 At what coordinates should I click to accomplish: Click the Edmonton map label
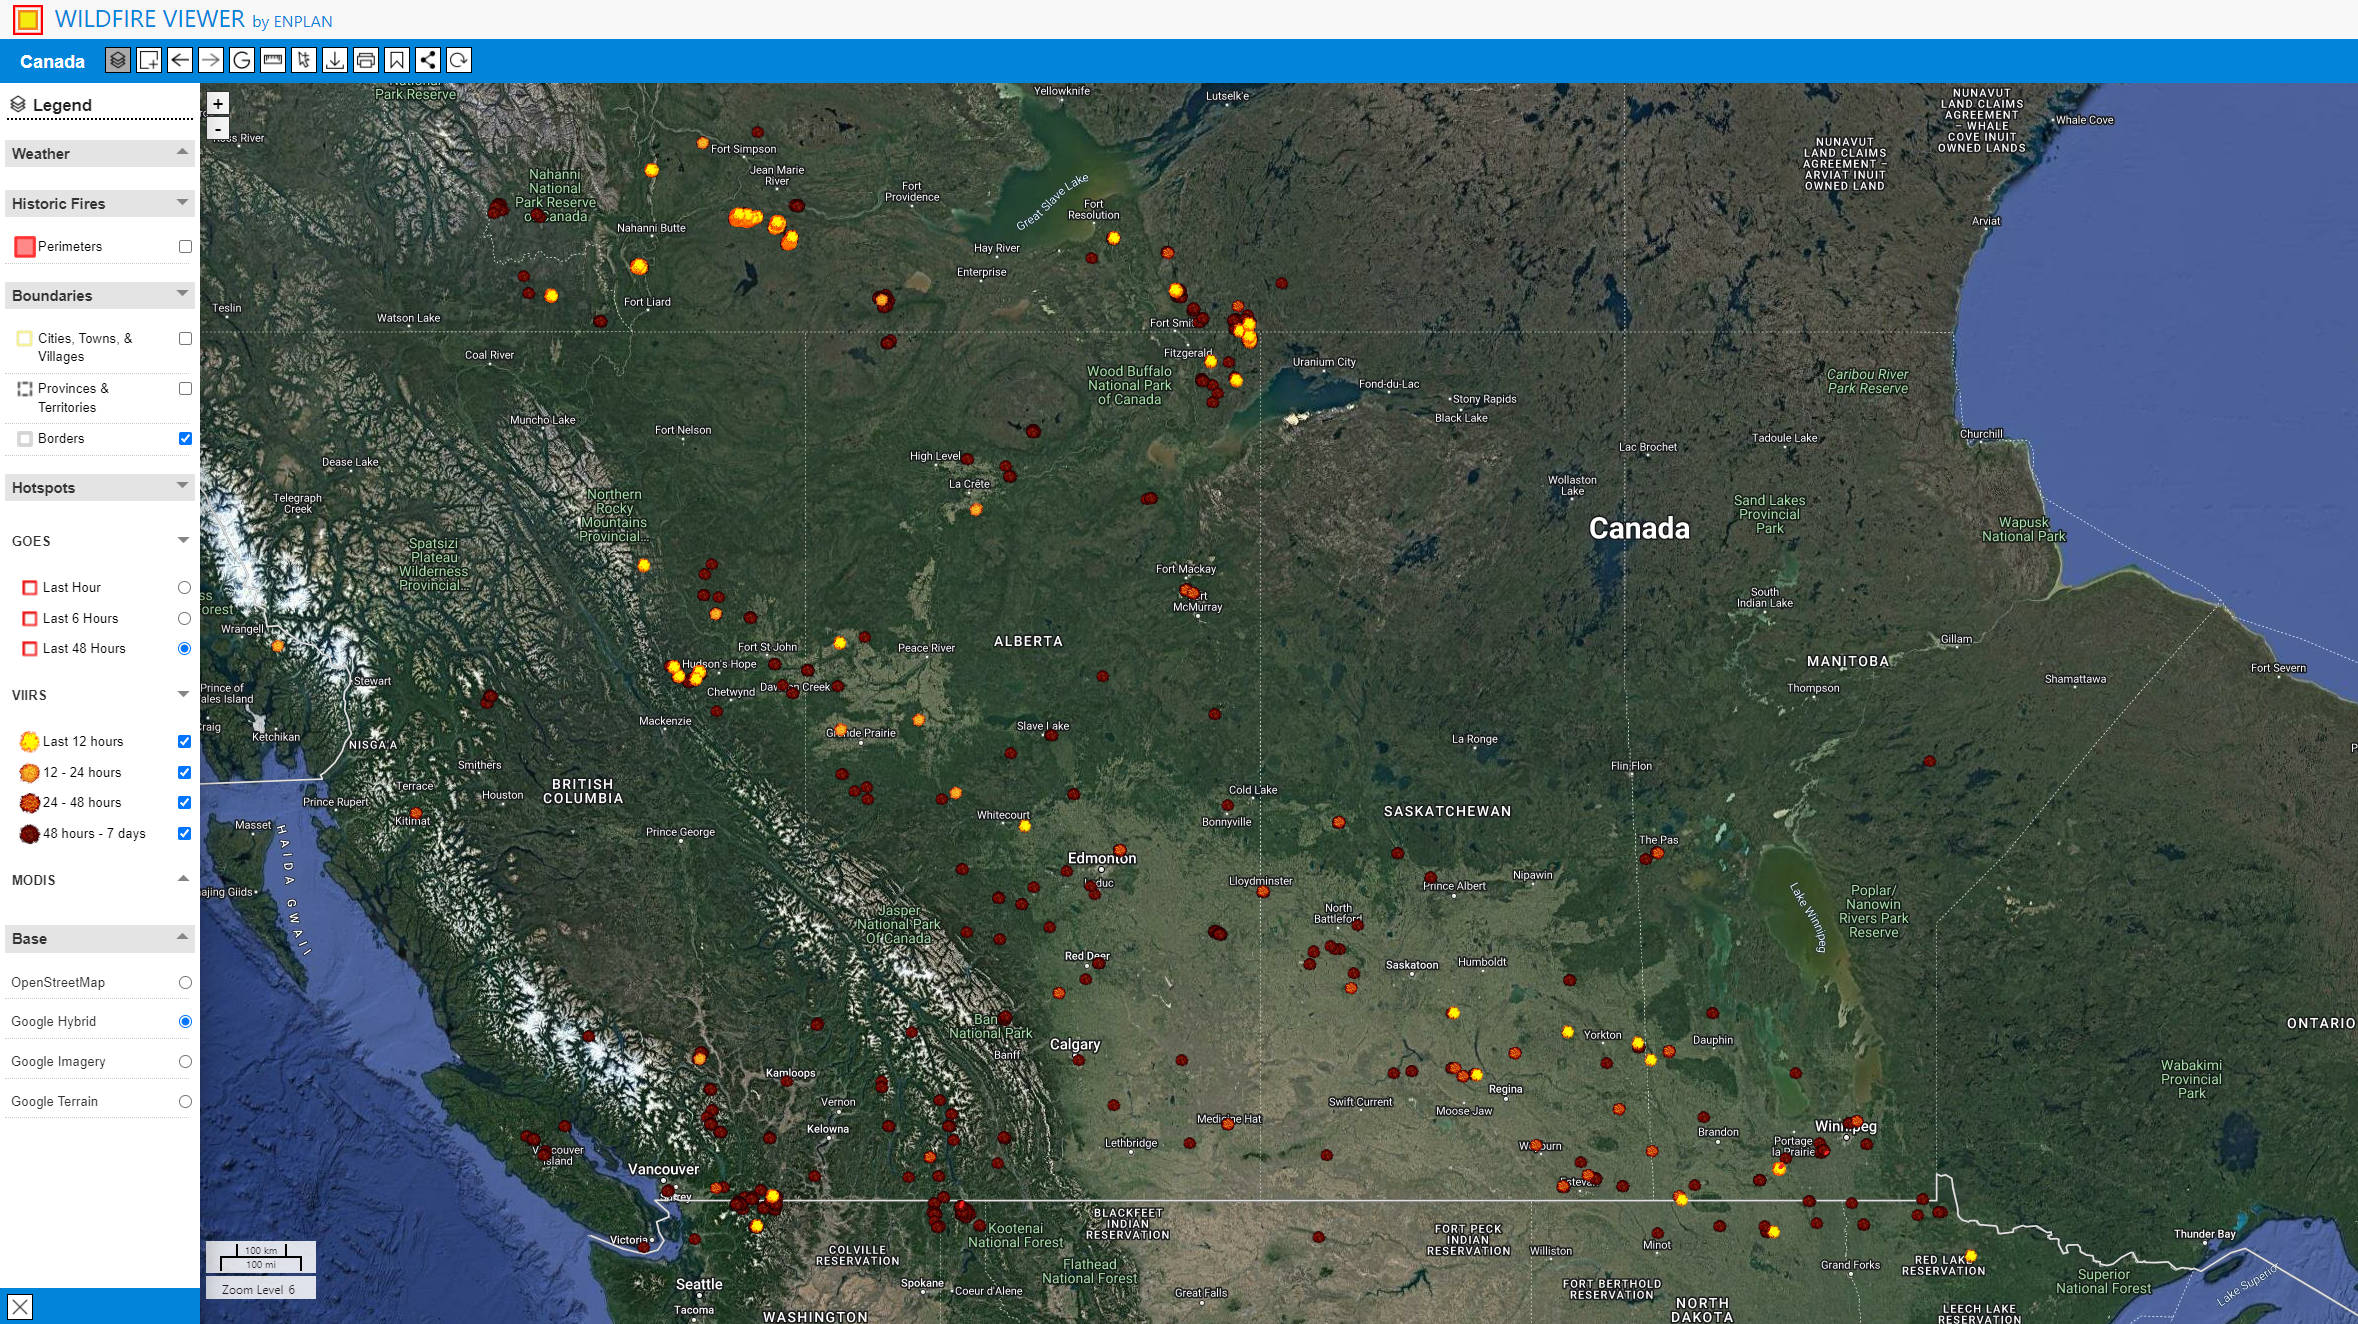click(x=1102, y=858)
